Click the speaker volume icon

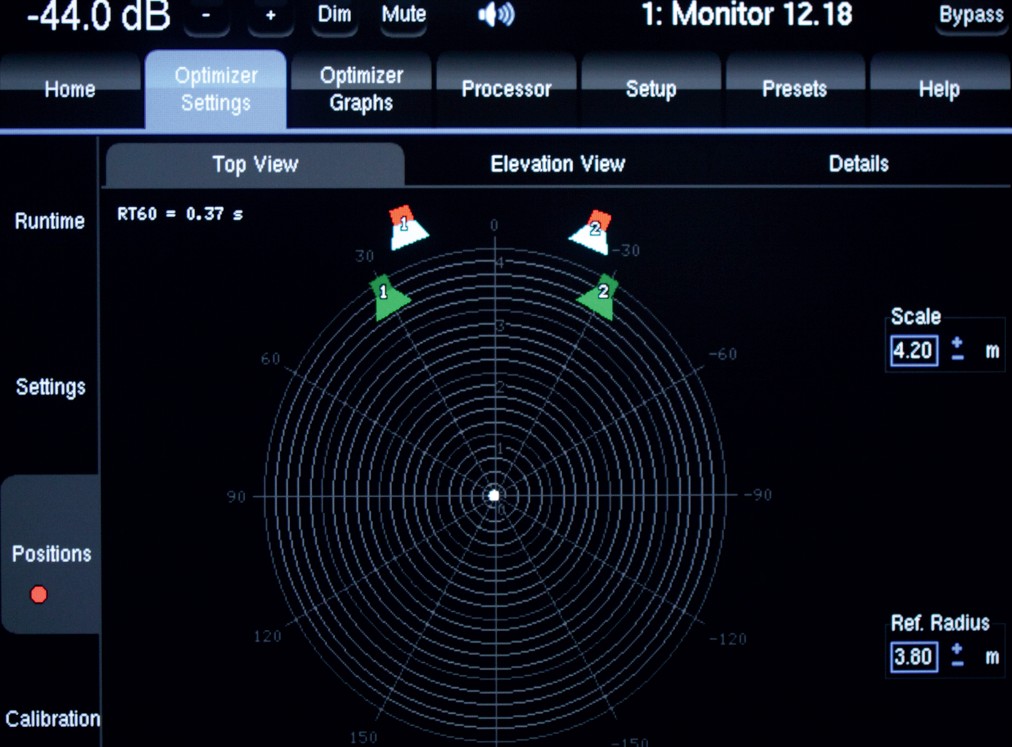point(496,15)
